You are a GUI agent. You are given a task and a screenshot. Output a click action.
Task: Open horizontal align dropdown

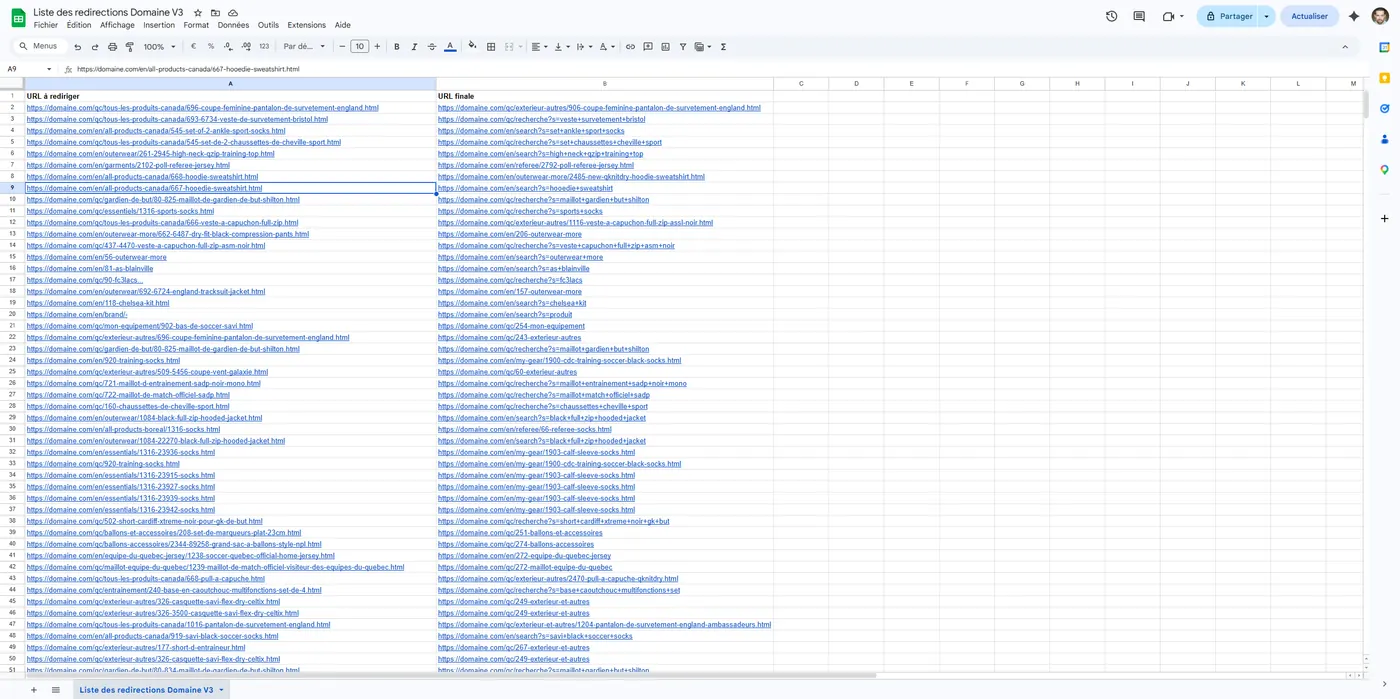coord(539,47)
